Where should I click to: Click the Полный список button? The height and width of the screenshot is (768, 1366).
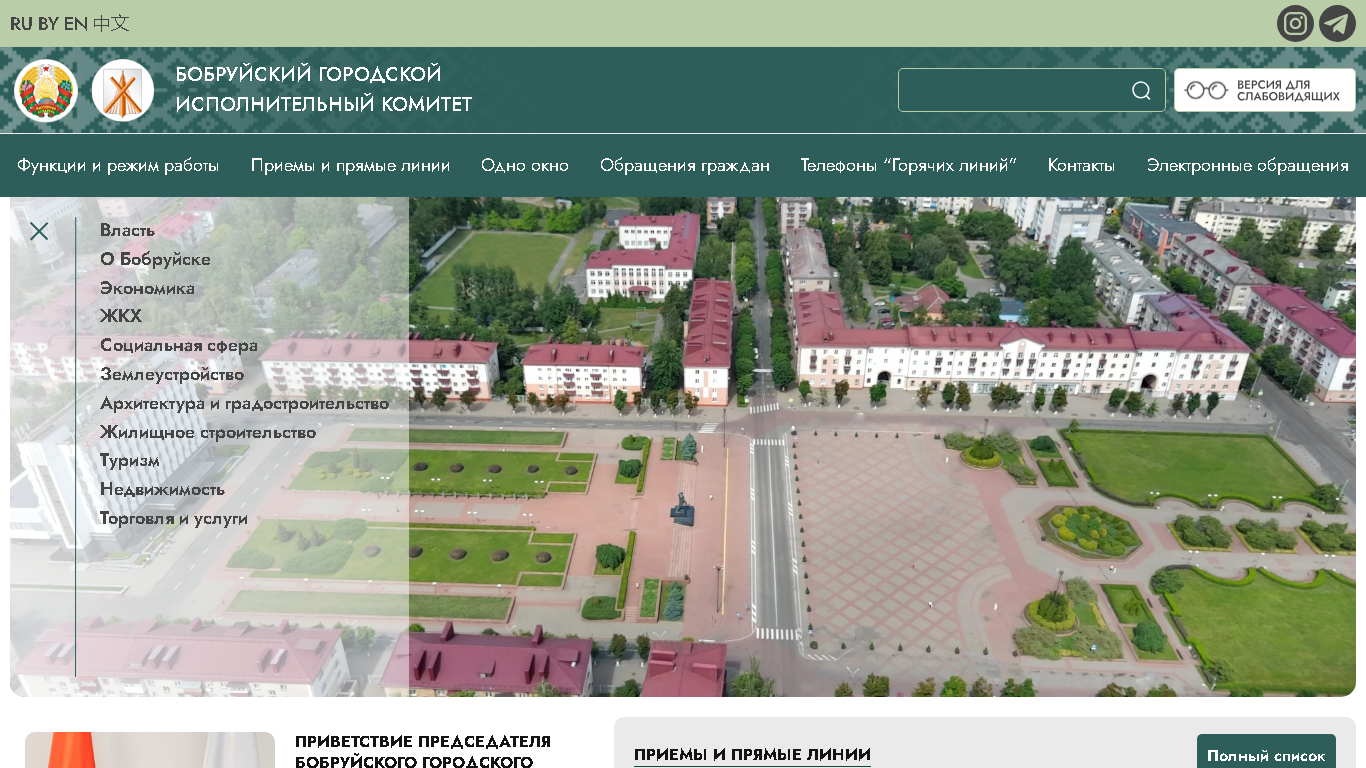click(1266, 756)
